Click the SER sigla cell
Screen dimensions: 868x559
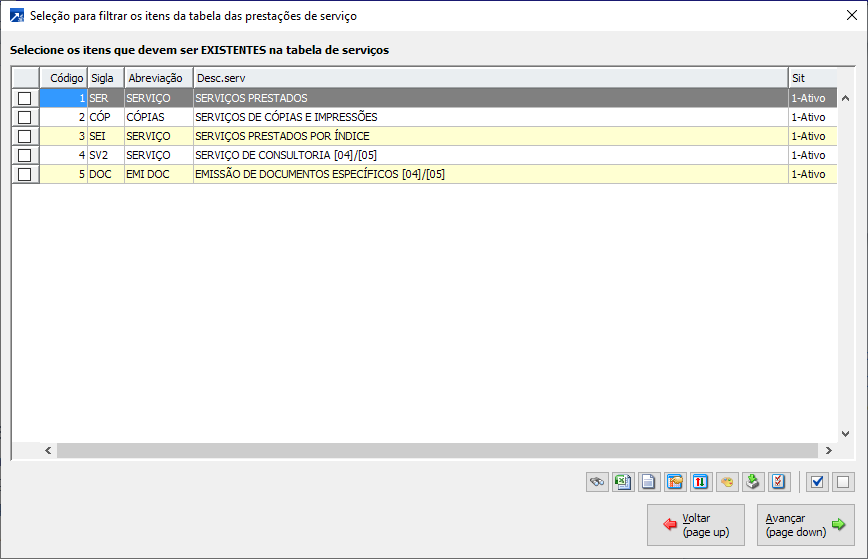(x=106, y=98)
